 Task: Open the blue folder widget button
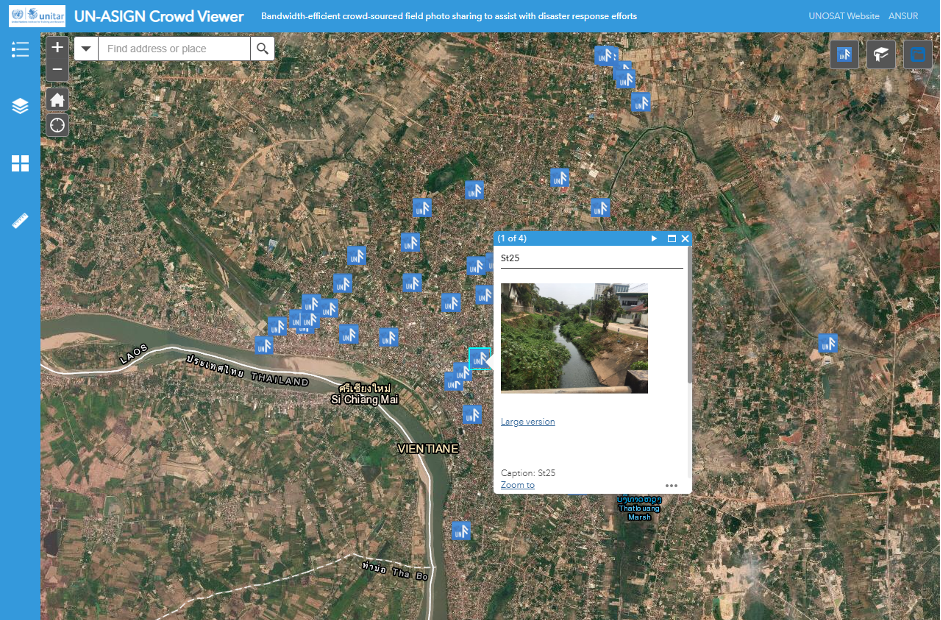click(917, 54)
